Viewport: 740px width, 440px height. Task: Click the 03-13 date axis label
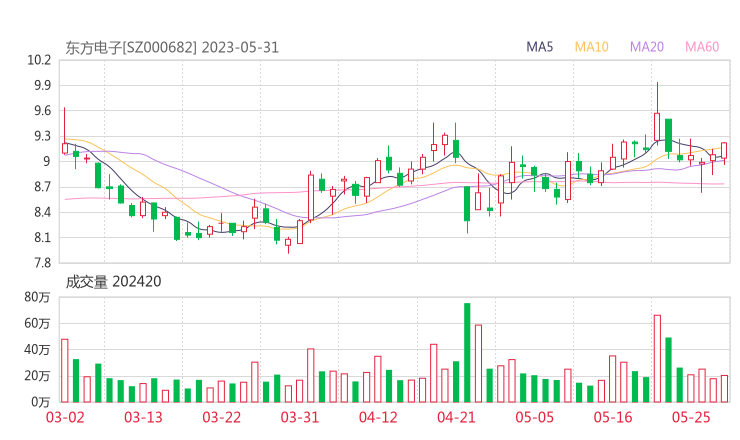[143, 417]
